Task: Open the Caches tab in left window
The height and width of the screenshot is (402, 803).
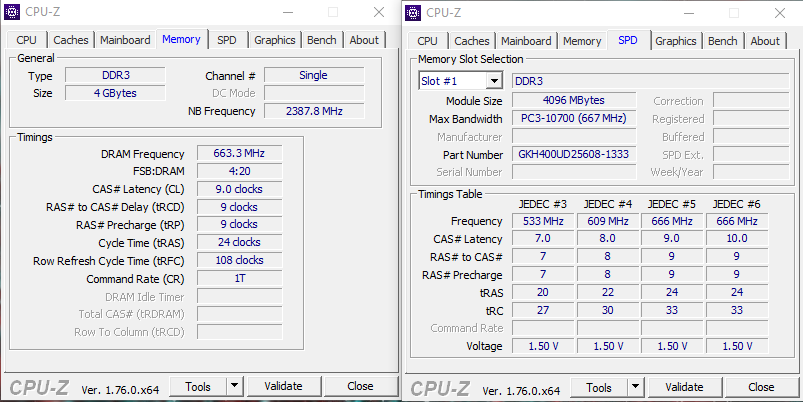Action: click(71, 40)
